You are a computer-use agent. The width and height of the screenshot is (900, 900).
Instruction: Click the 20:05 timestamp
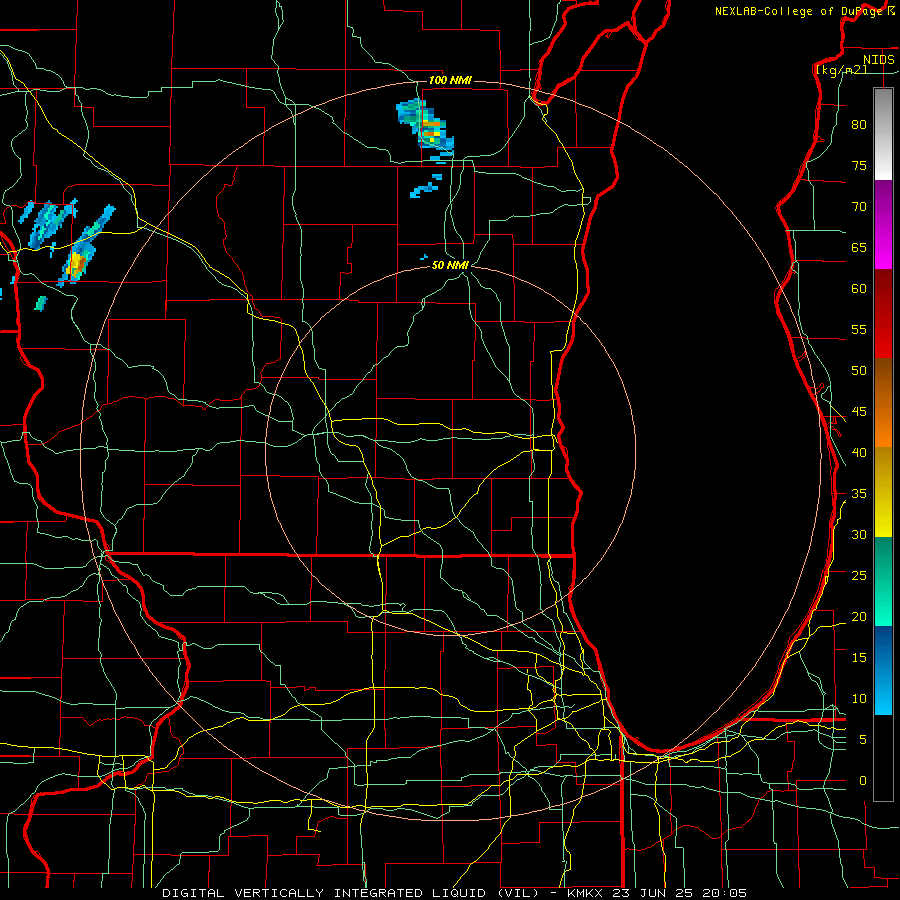coord(726,893)
